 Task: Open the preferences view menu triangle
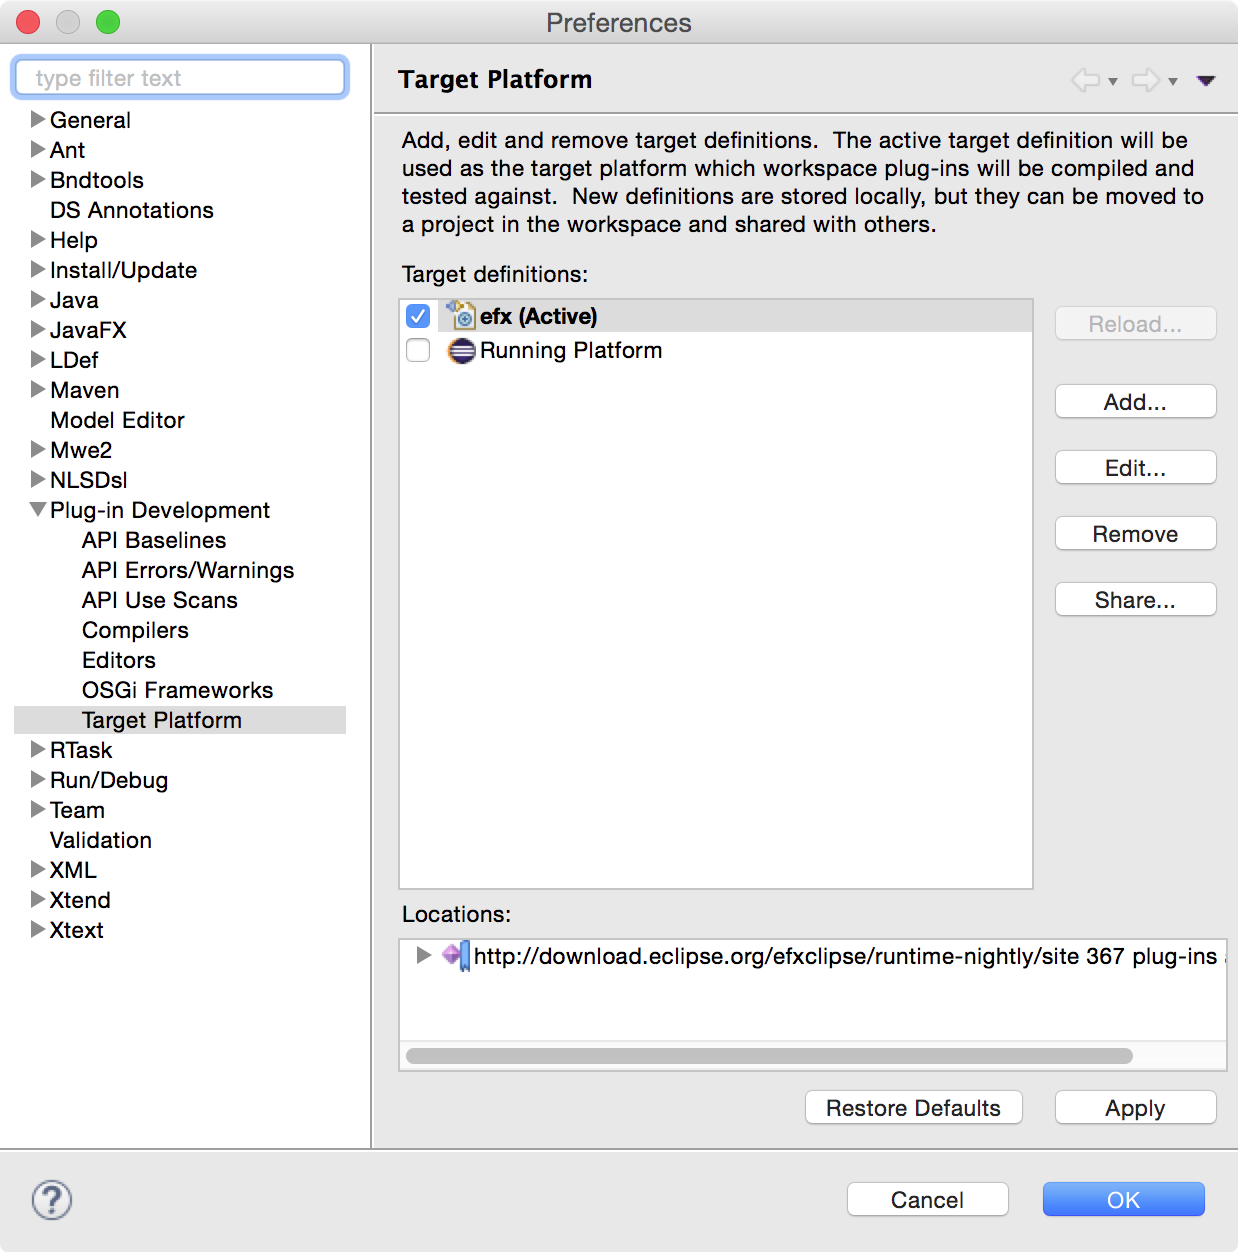pyautogui.click(x=1206, y=80)
